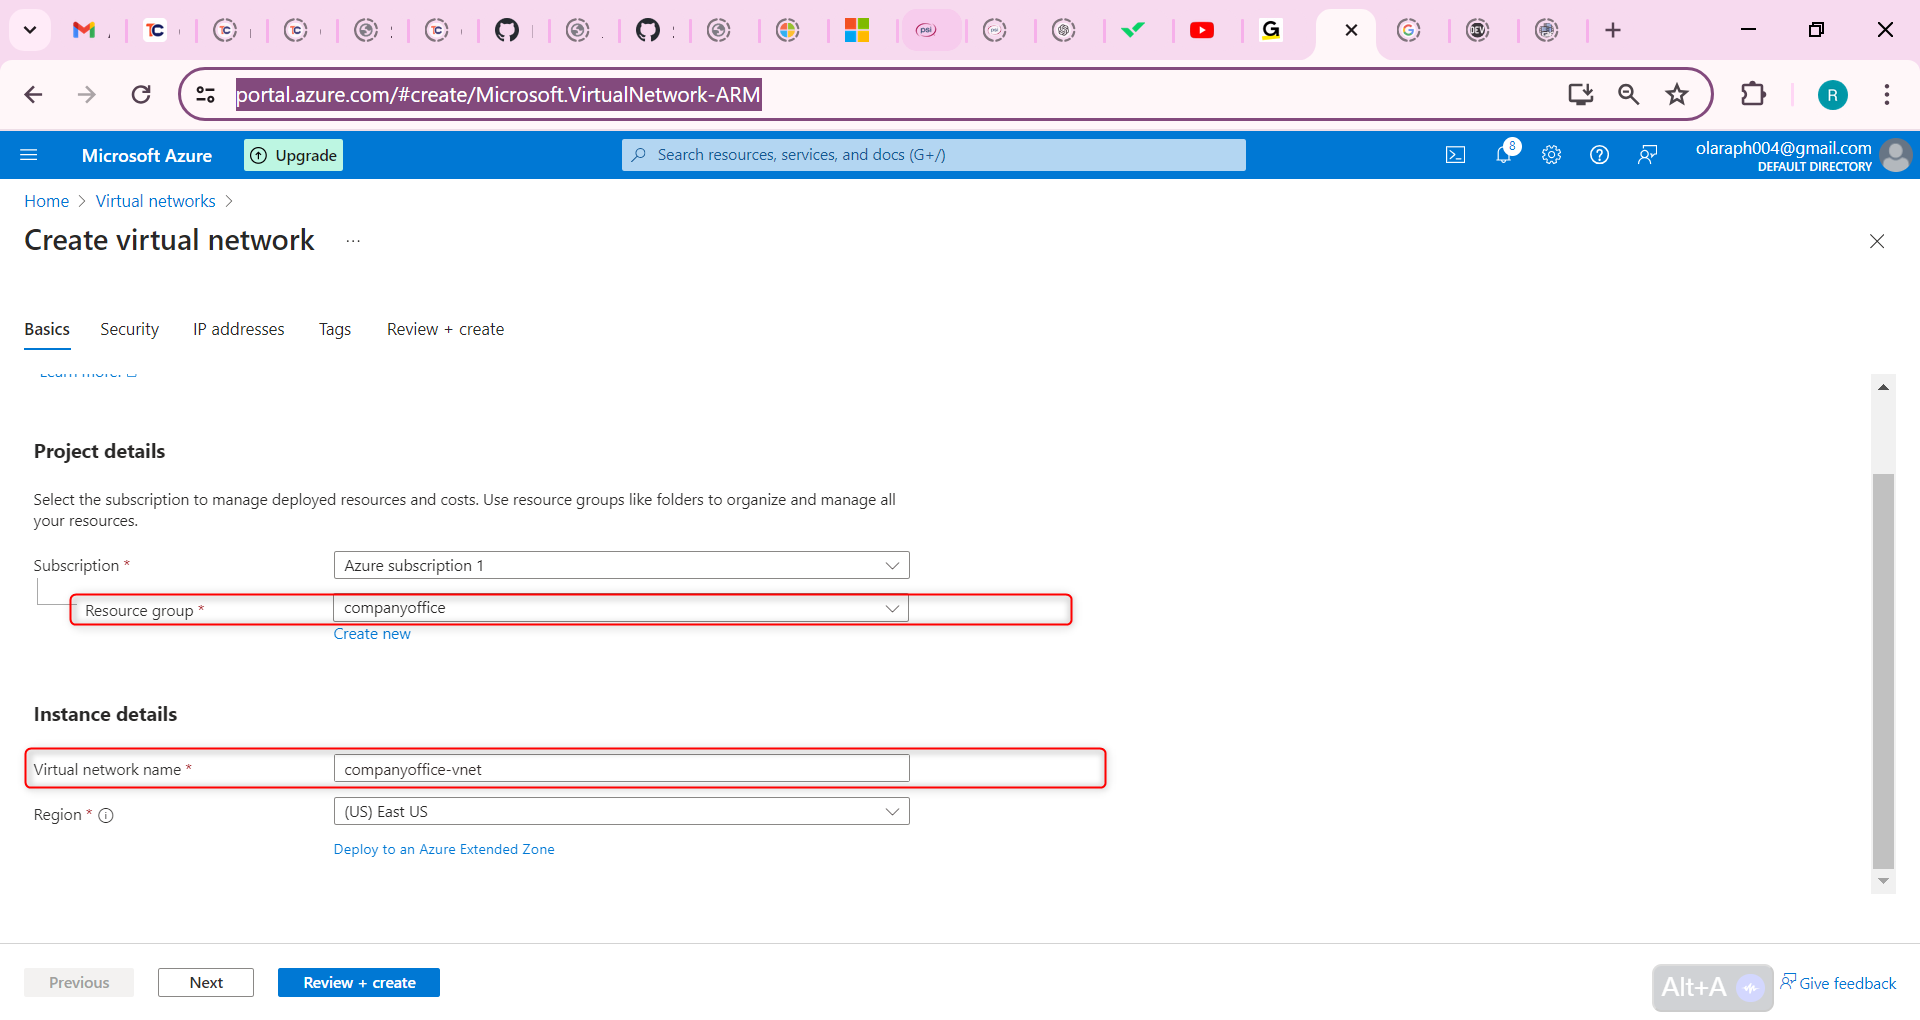Open the Chrome profile R avatar
The width and height of the screenshot is (1920, 1020).
point(1833,95)
